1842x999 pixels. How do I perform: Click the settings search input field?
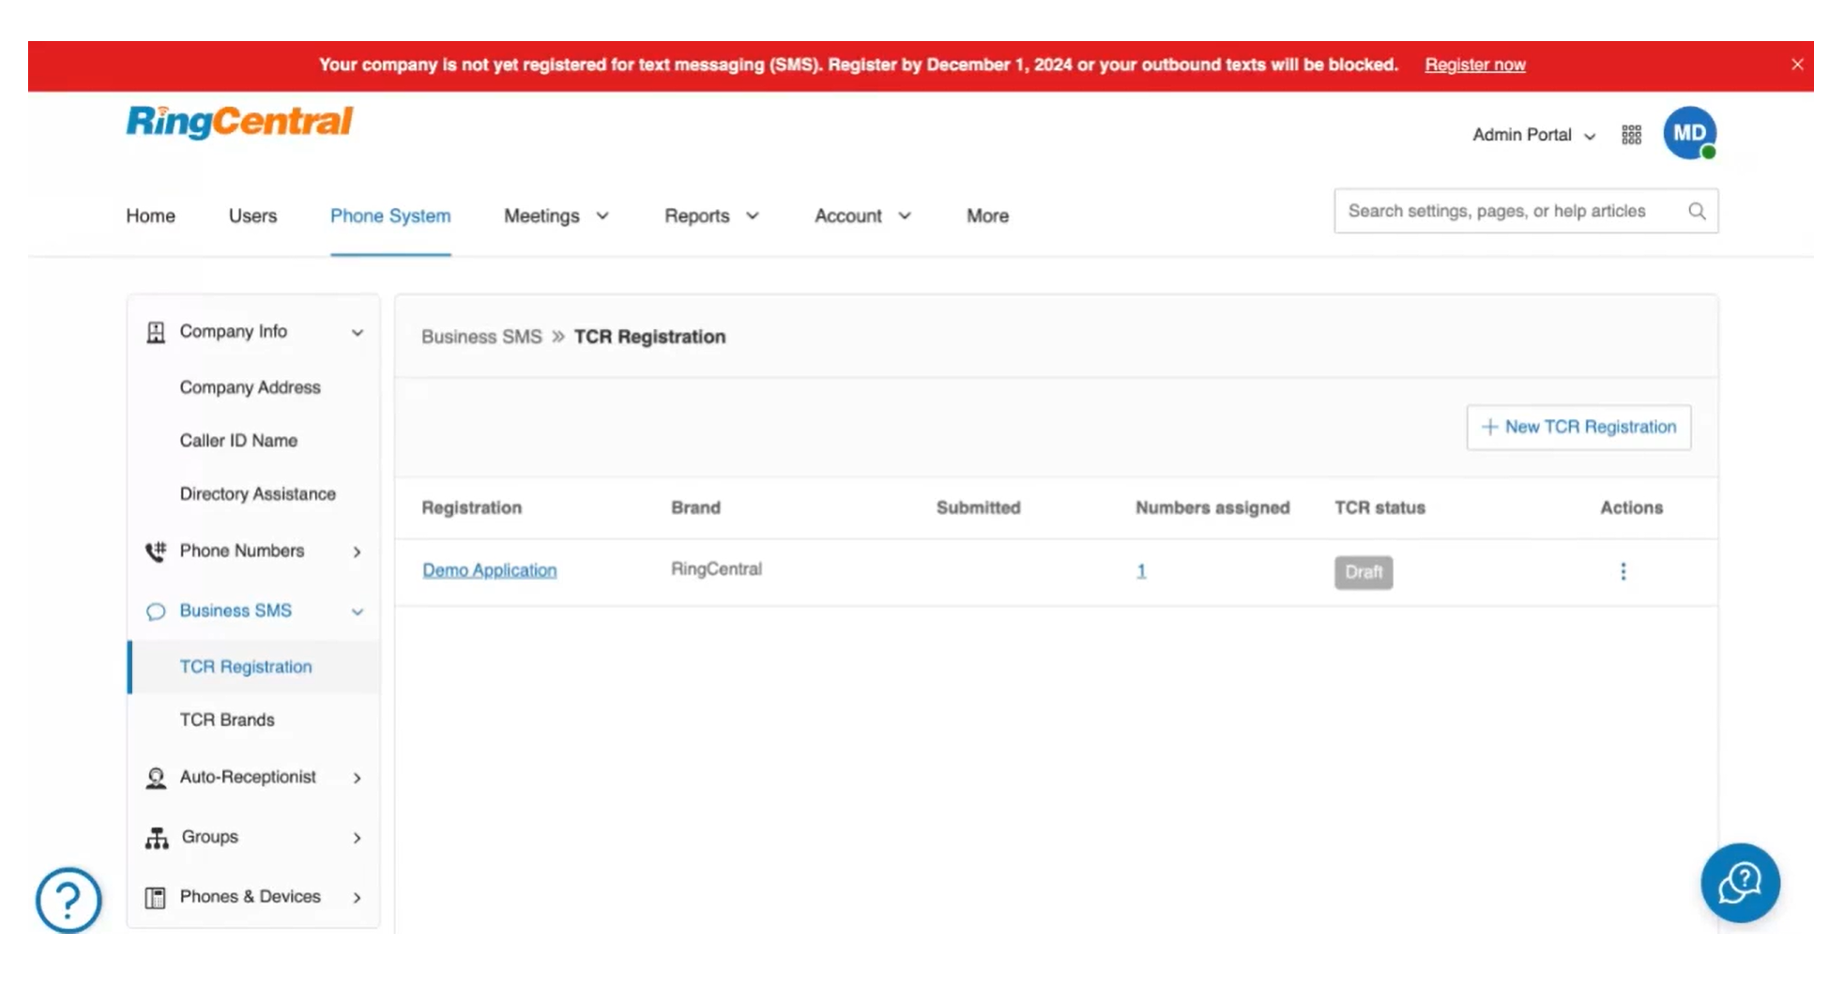pos(1510,211)
